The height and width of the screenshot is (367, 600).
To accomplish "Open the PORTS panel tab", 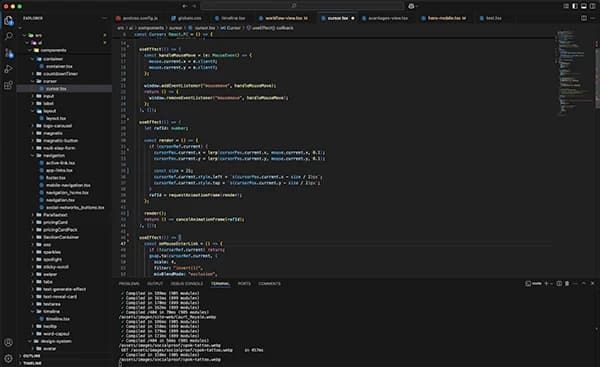I will (244, 284).
